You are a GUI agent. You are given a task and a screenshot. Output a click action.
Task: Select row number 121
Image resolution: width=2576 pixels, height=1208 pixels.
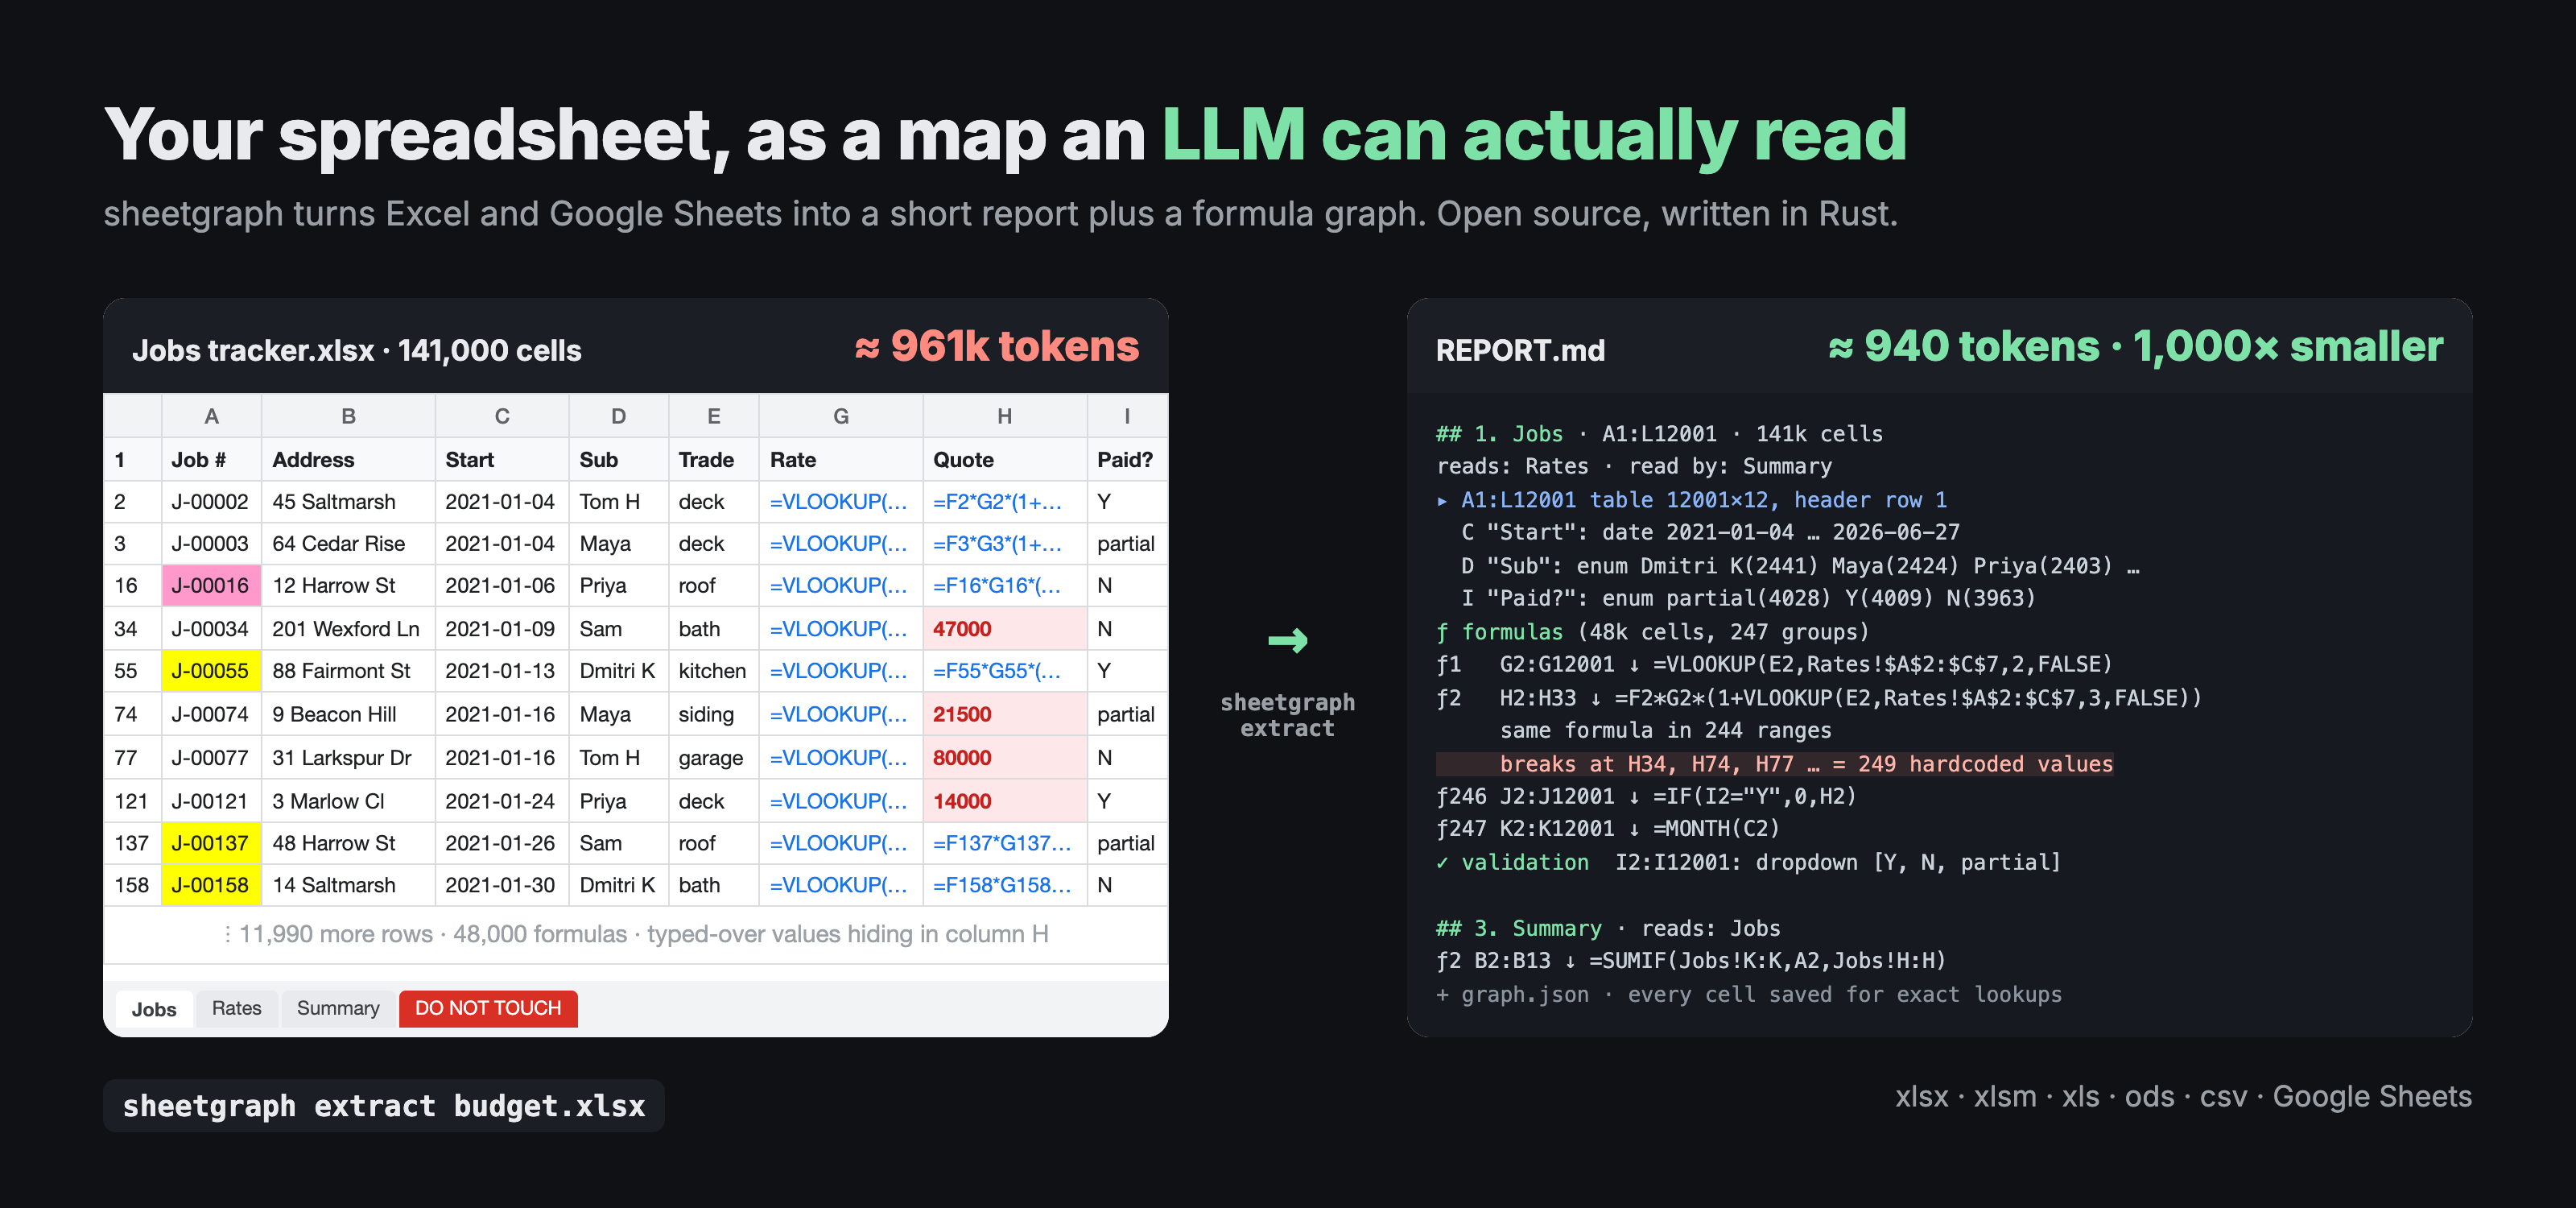(x=132, y=801)
